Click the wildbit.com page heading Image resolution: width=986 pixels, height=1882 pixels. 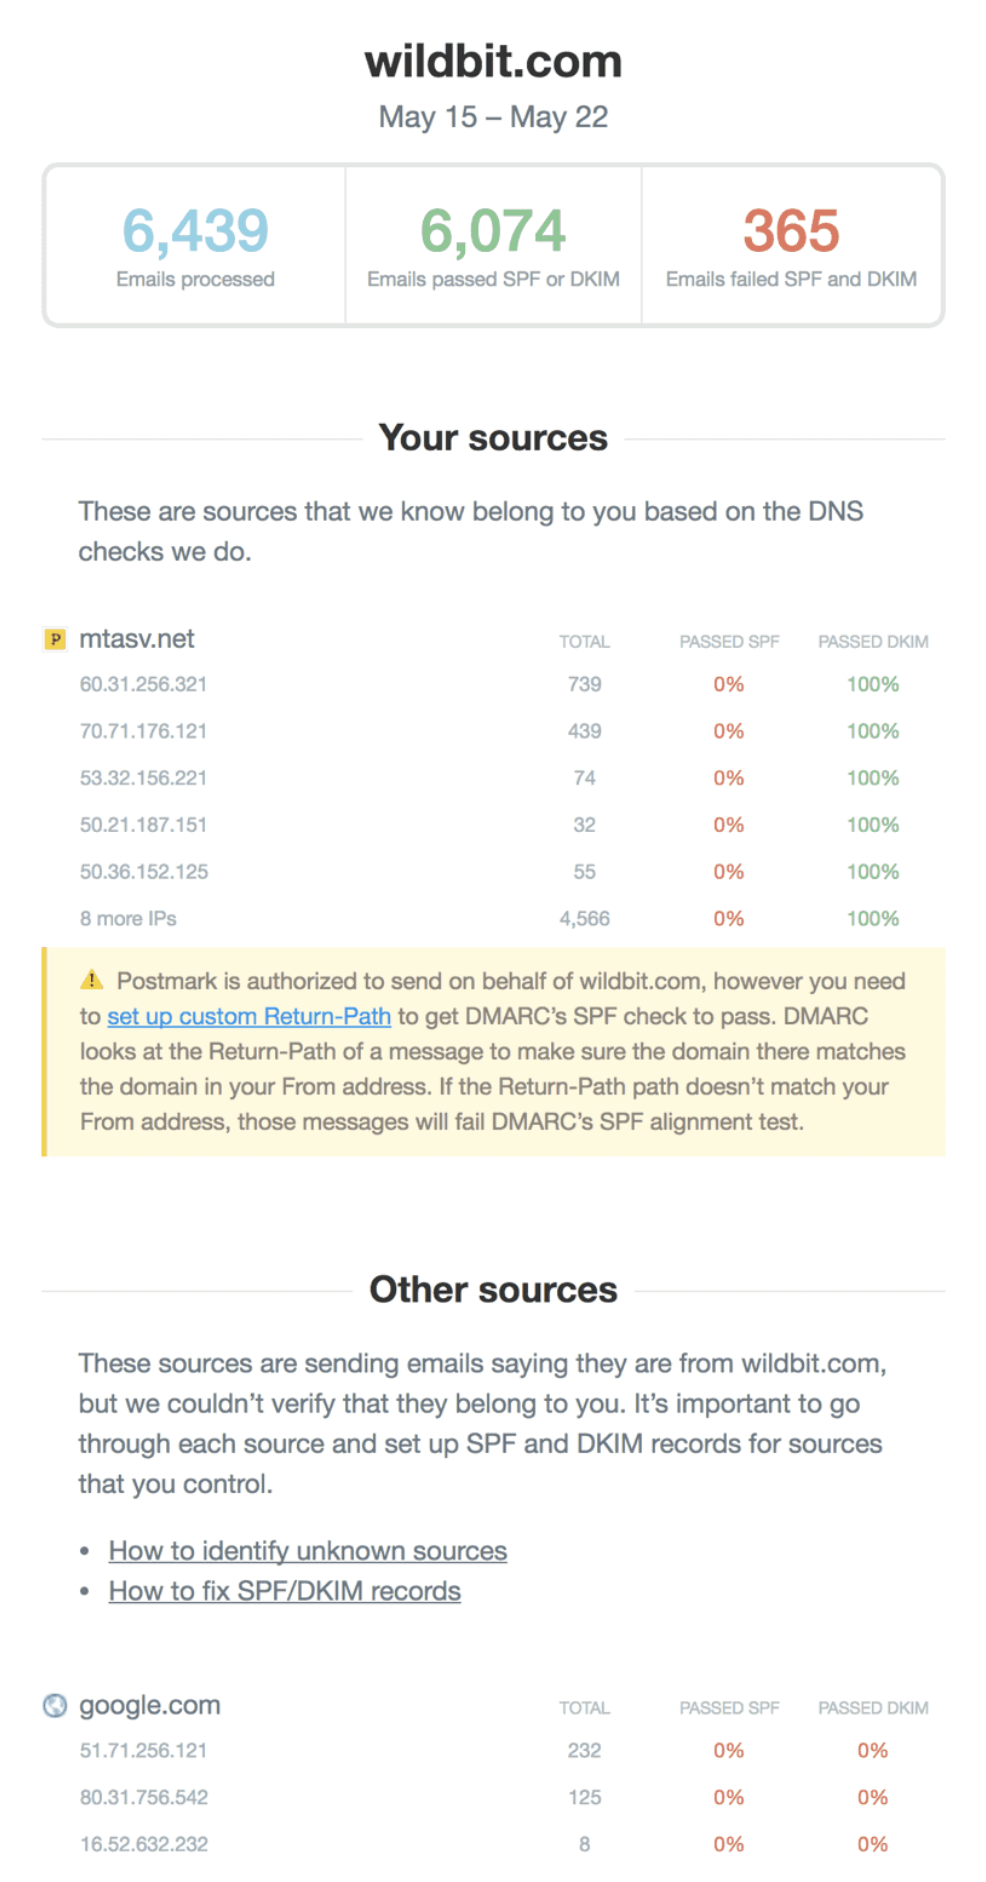493,62
